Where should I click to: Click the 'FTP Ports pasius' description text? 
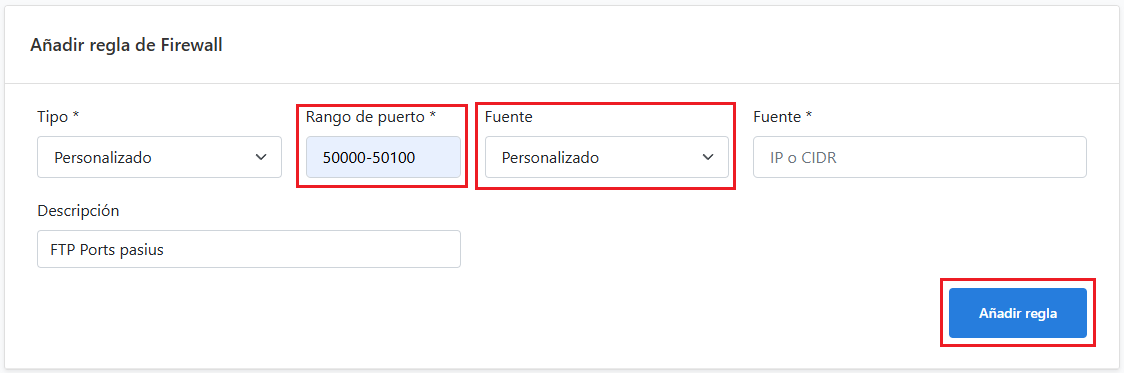pos(108,250)
